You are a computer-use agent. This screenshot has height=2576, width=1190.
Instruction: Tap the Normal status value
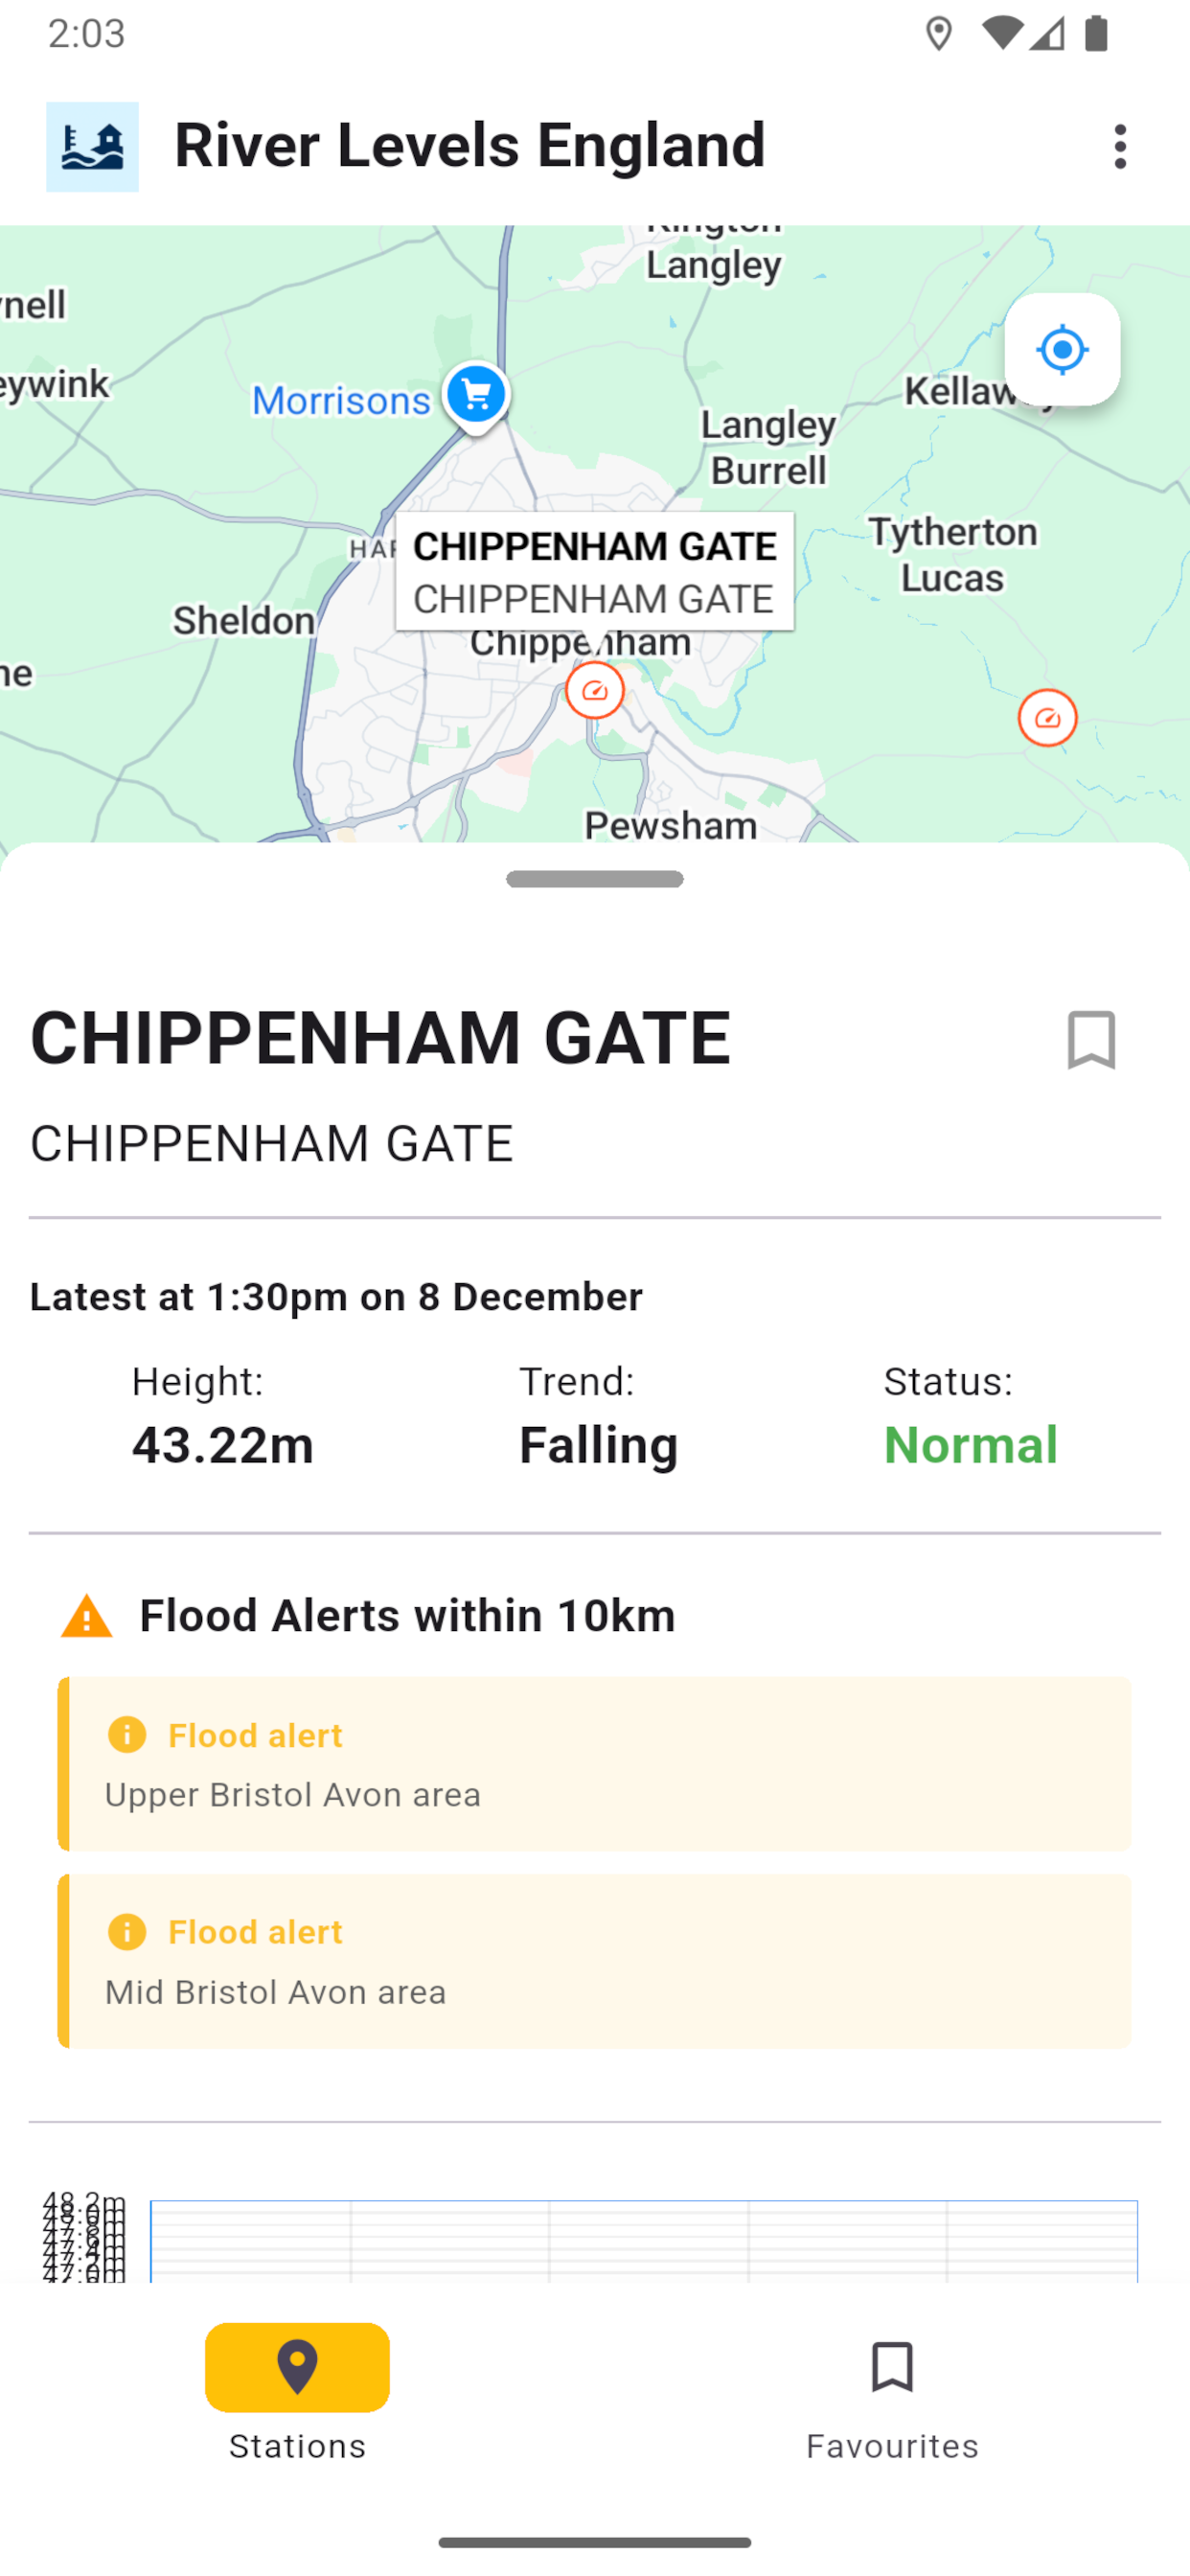coord(970,1445)
